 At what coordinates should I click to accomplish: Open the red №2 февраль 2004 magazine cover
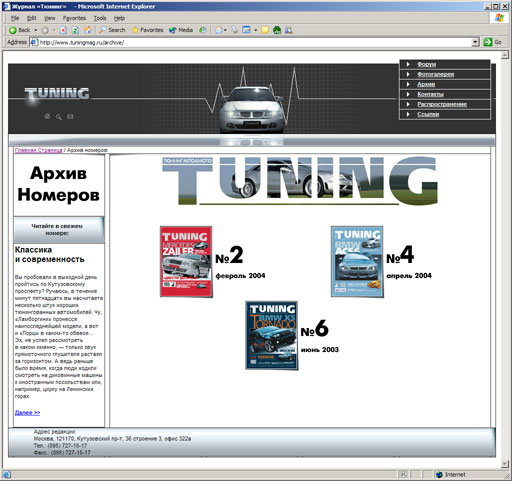pos(186,262)
